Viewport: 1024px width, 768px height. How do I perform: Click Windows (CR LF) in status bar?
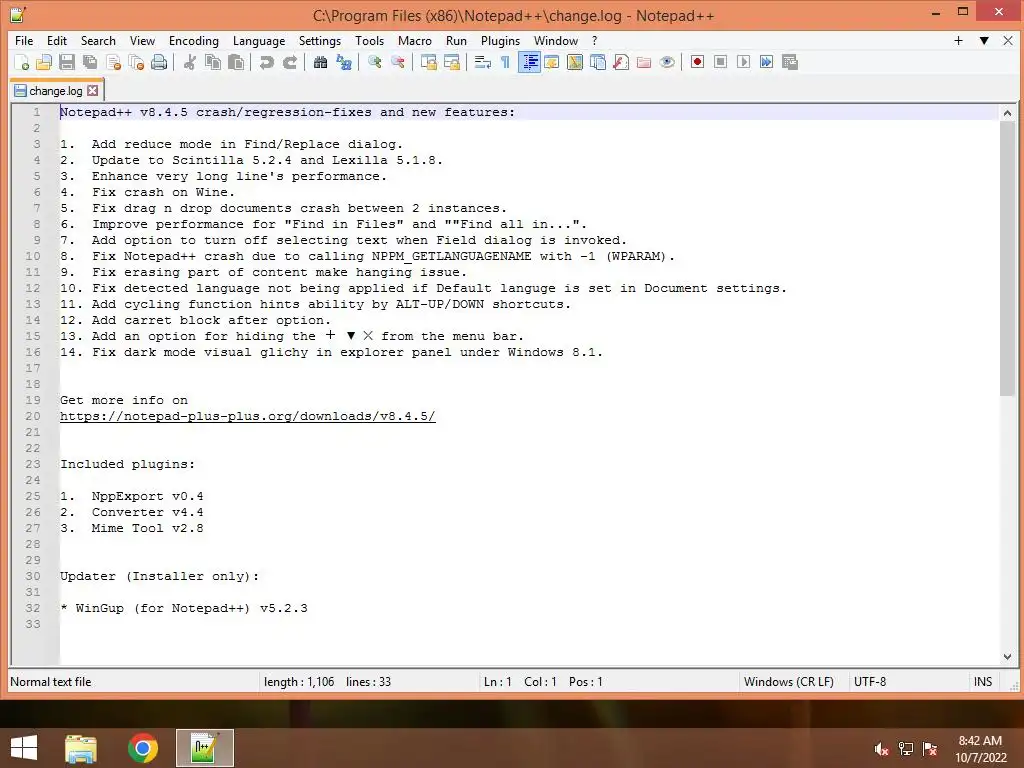pos(788,682)
